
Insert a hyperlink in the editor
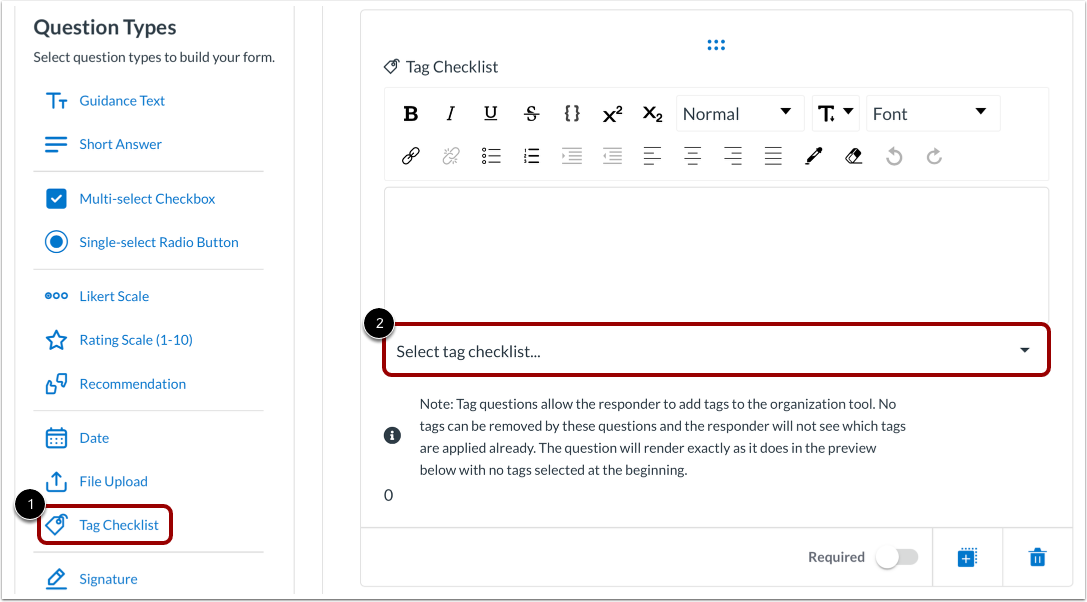click(x=410, y=156)
